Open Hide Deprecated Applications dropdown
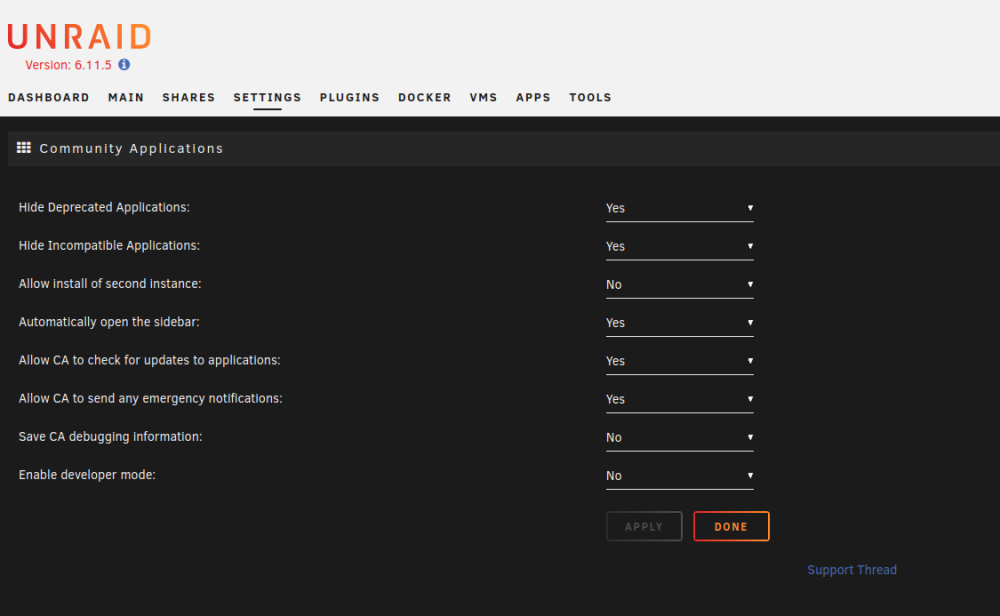 coord(679,209)
